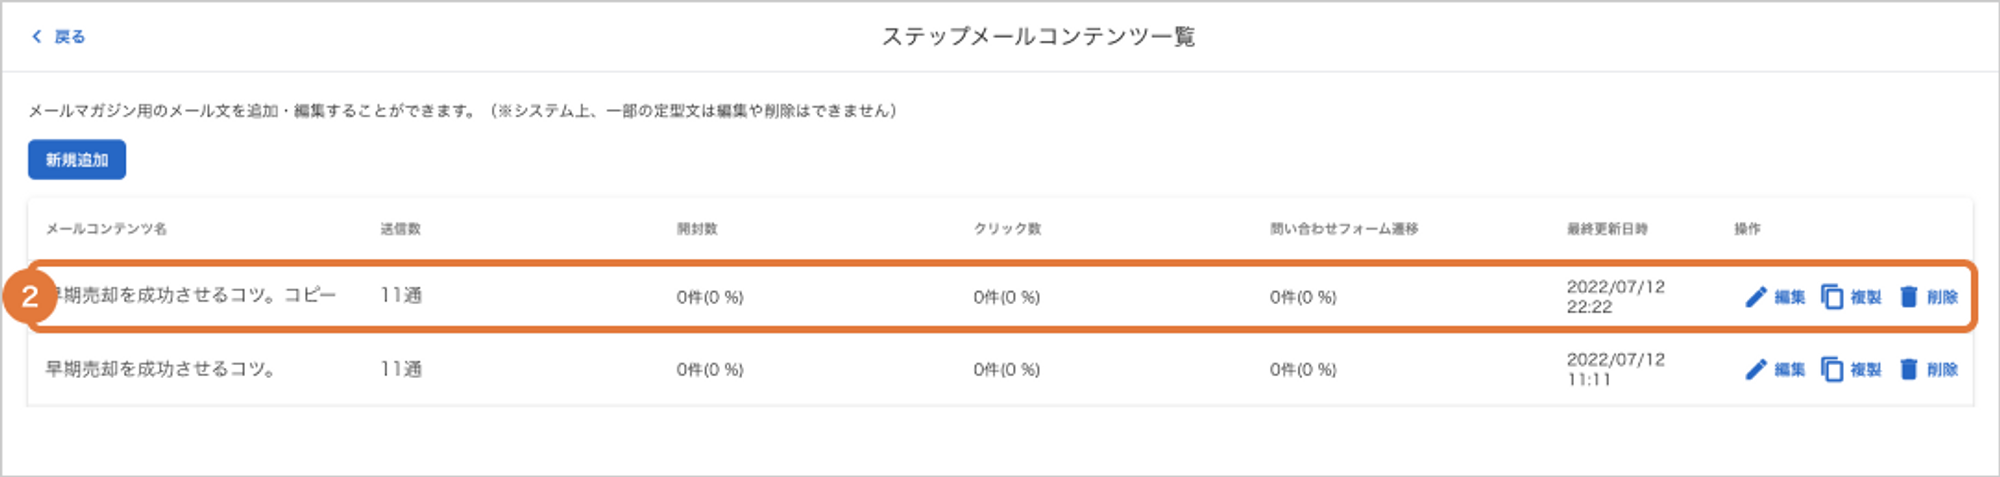Image resolution: width=2000 pixels, height=477 pixels.
Task: Click 削除 text in the bottom row
Action: click(1942, 370)
